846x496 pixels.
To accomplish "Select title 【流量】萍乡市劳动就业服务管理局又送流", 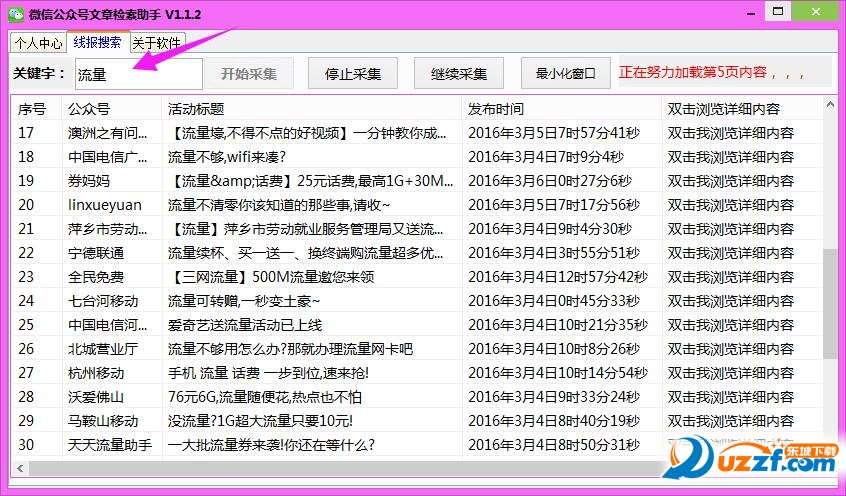I will [305, 229].
